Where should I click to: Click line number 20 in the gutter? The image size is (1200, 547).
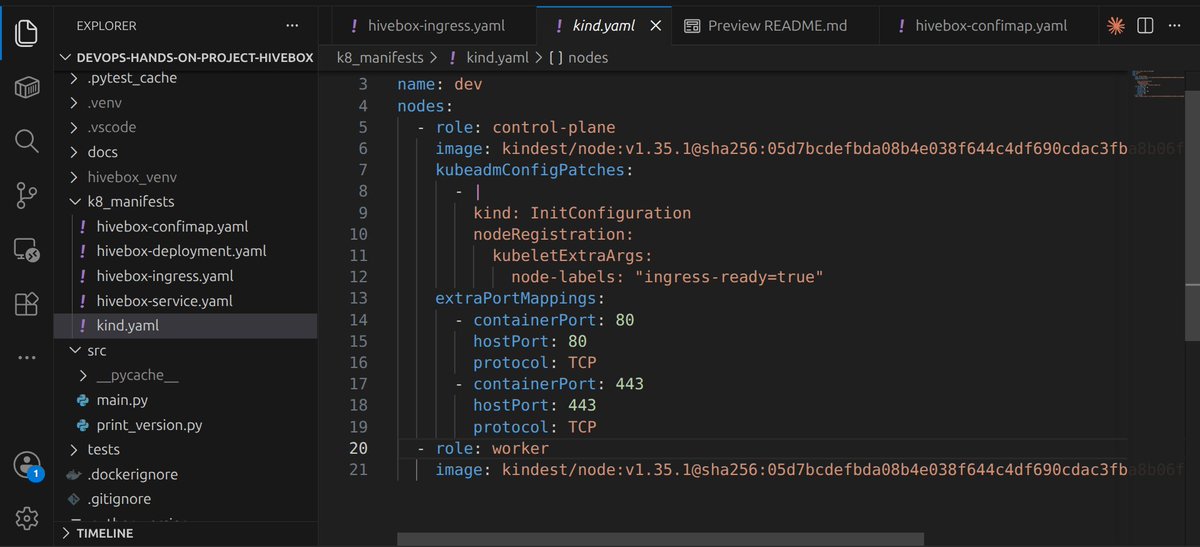(x=358, y=448)
